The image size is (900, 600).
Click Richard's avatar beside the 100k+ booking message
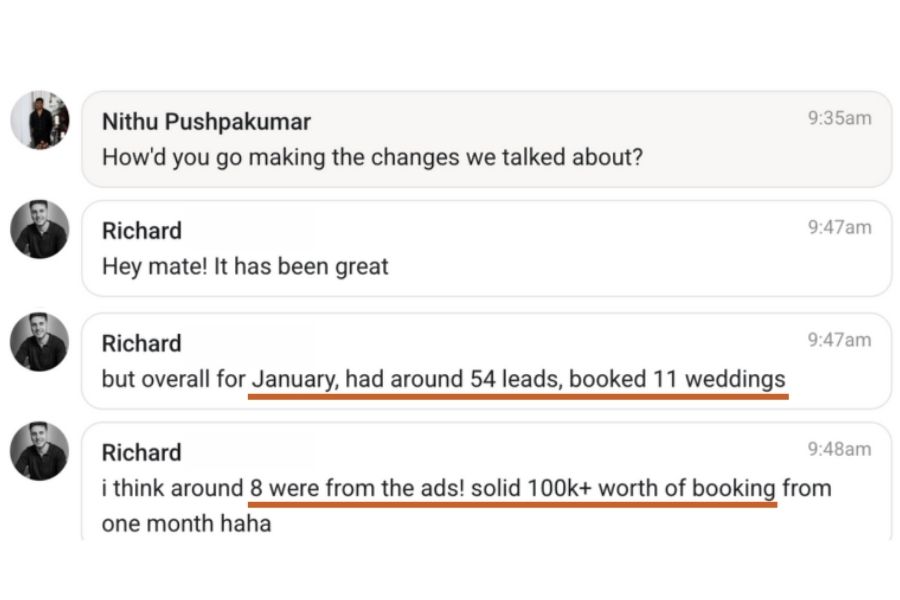click(x=40, y=451)
